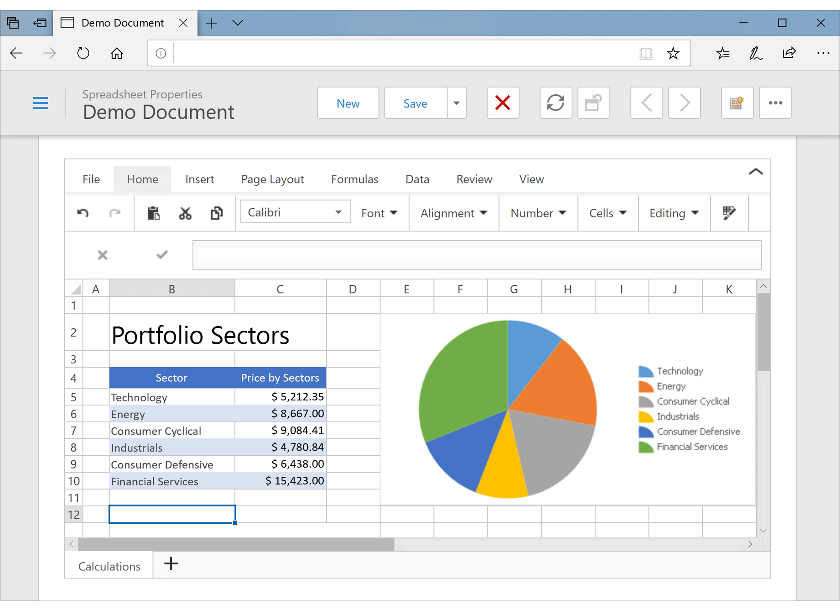Click the Paste icon
This screenshot has height=612, width=840.
tap(152, 212)
